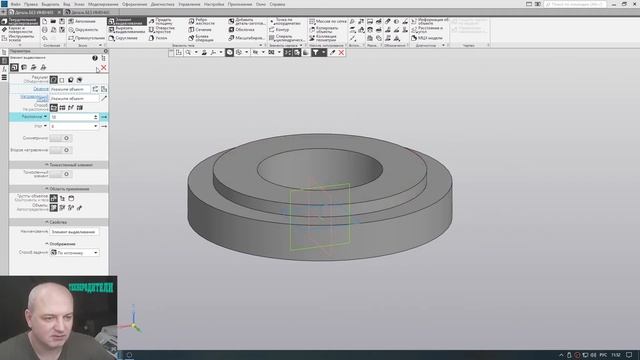Select the Shell (Оболочка) tool
Screen dimensions: 640x360
tap(242, 30)
